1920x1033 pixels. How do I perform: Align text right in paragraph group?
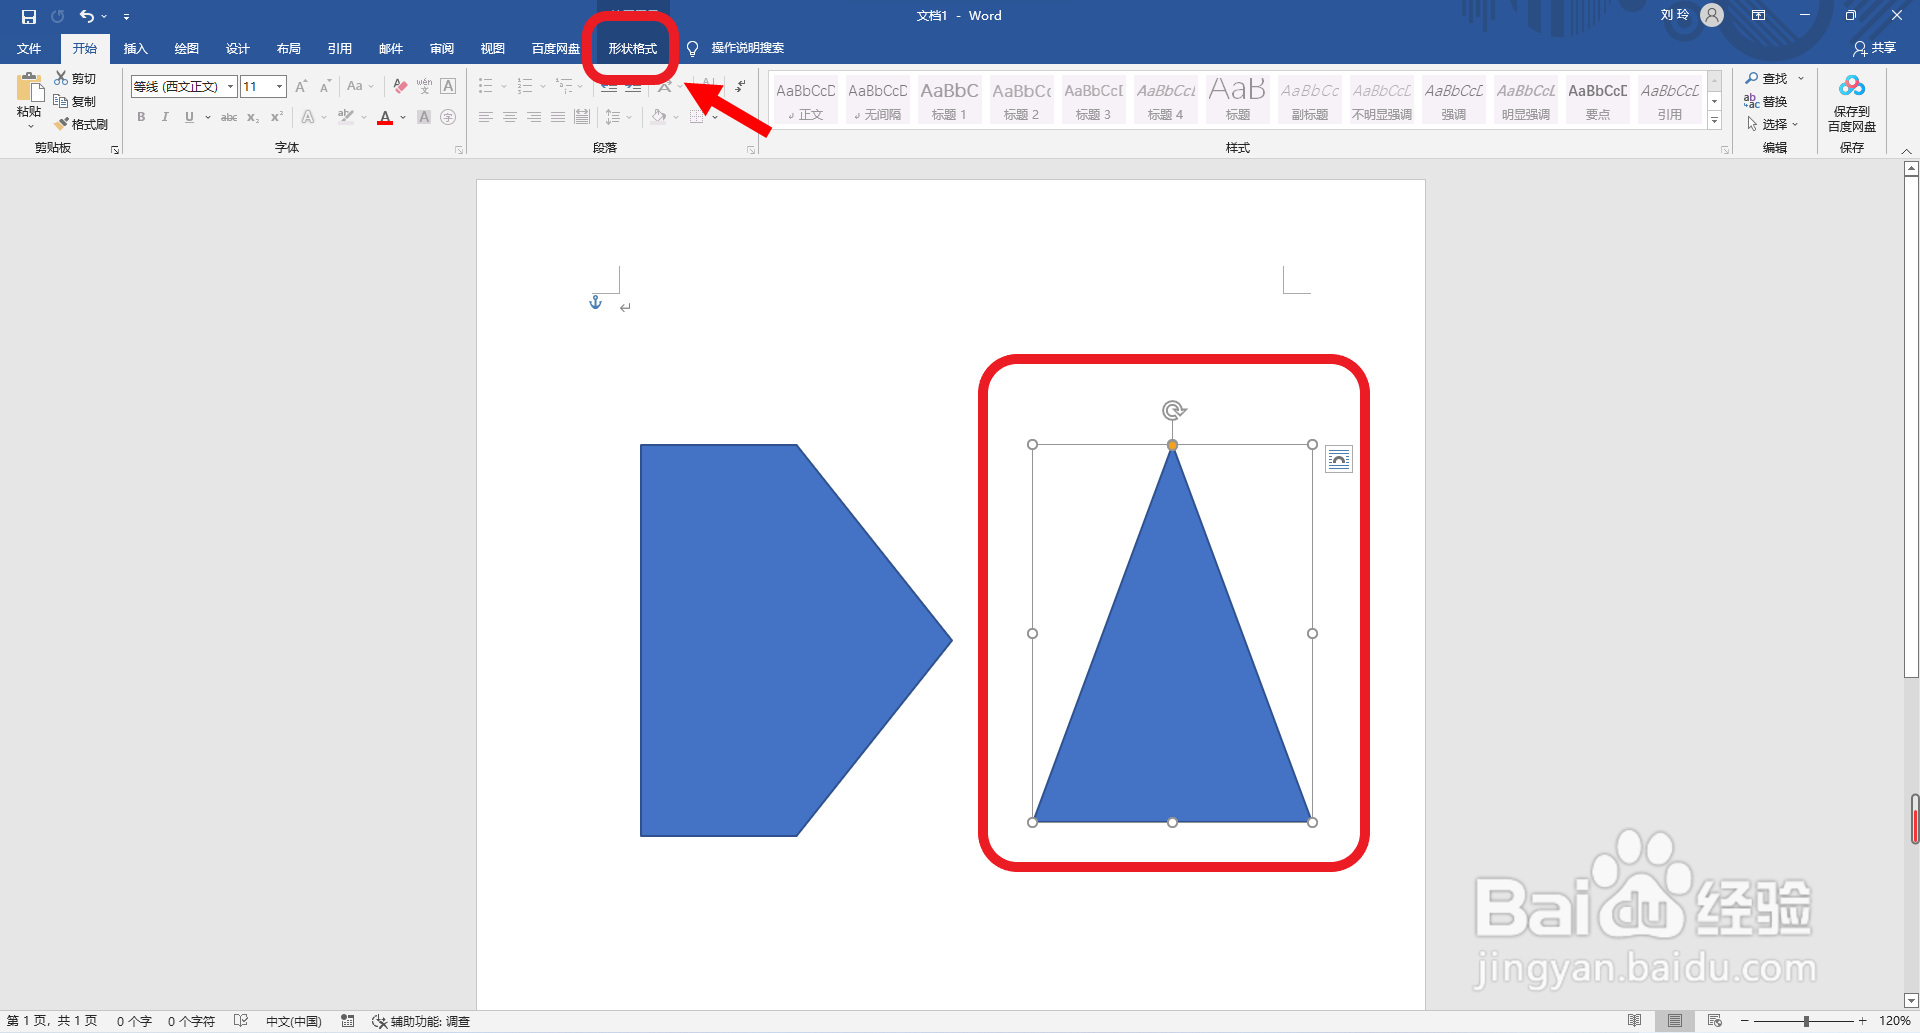tap(534, 117)
